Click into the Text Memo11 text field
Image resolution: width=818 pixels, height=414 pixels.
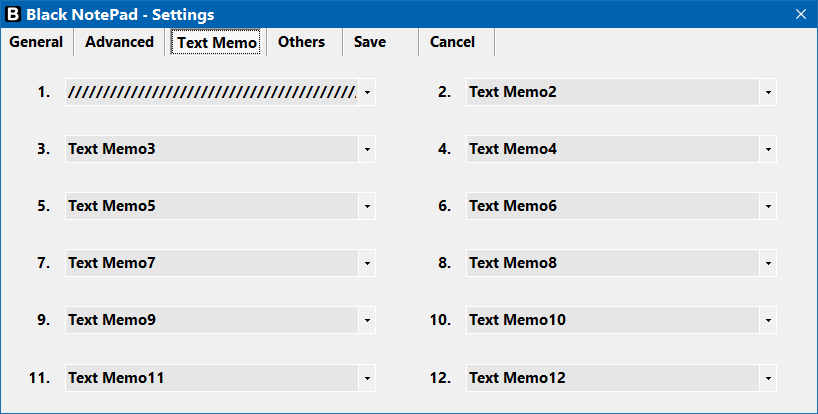pos(212,378)
